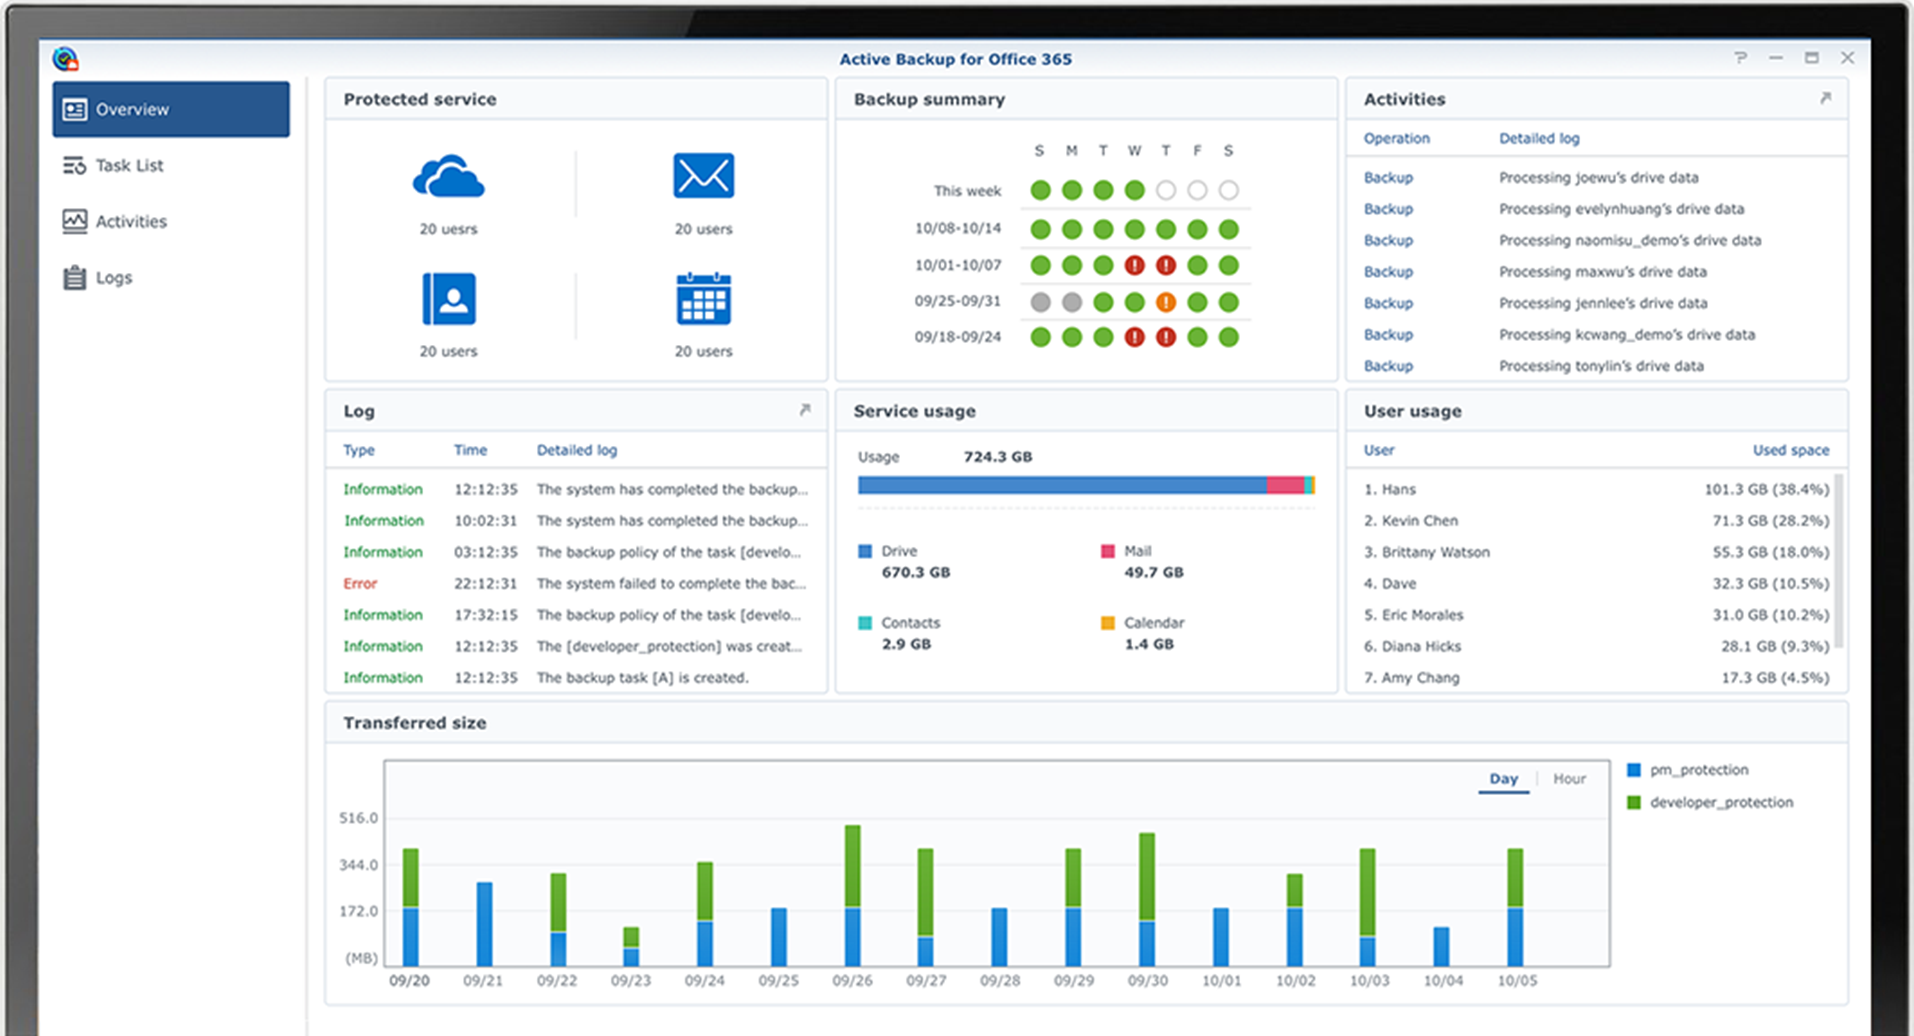The image size is (1914, 1036).
Task: Click the Drive blue legend swatch
Action: [x=865, y=551]
